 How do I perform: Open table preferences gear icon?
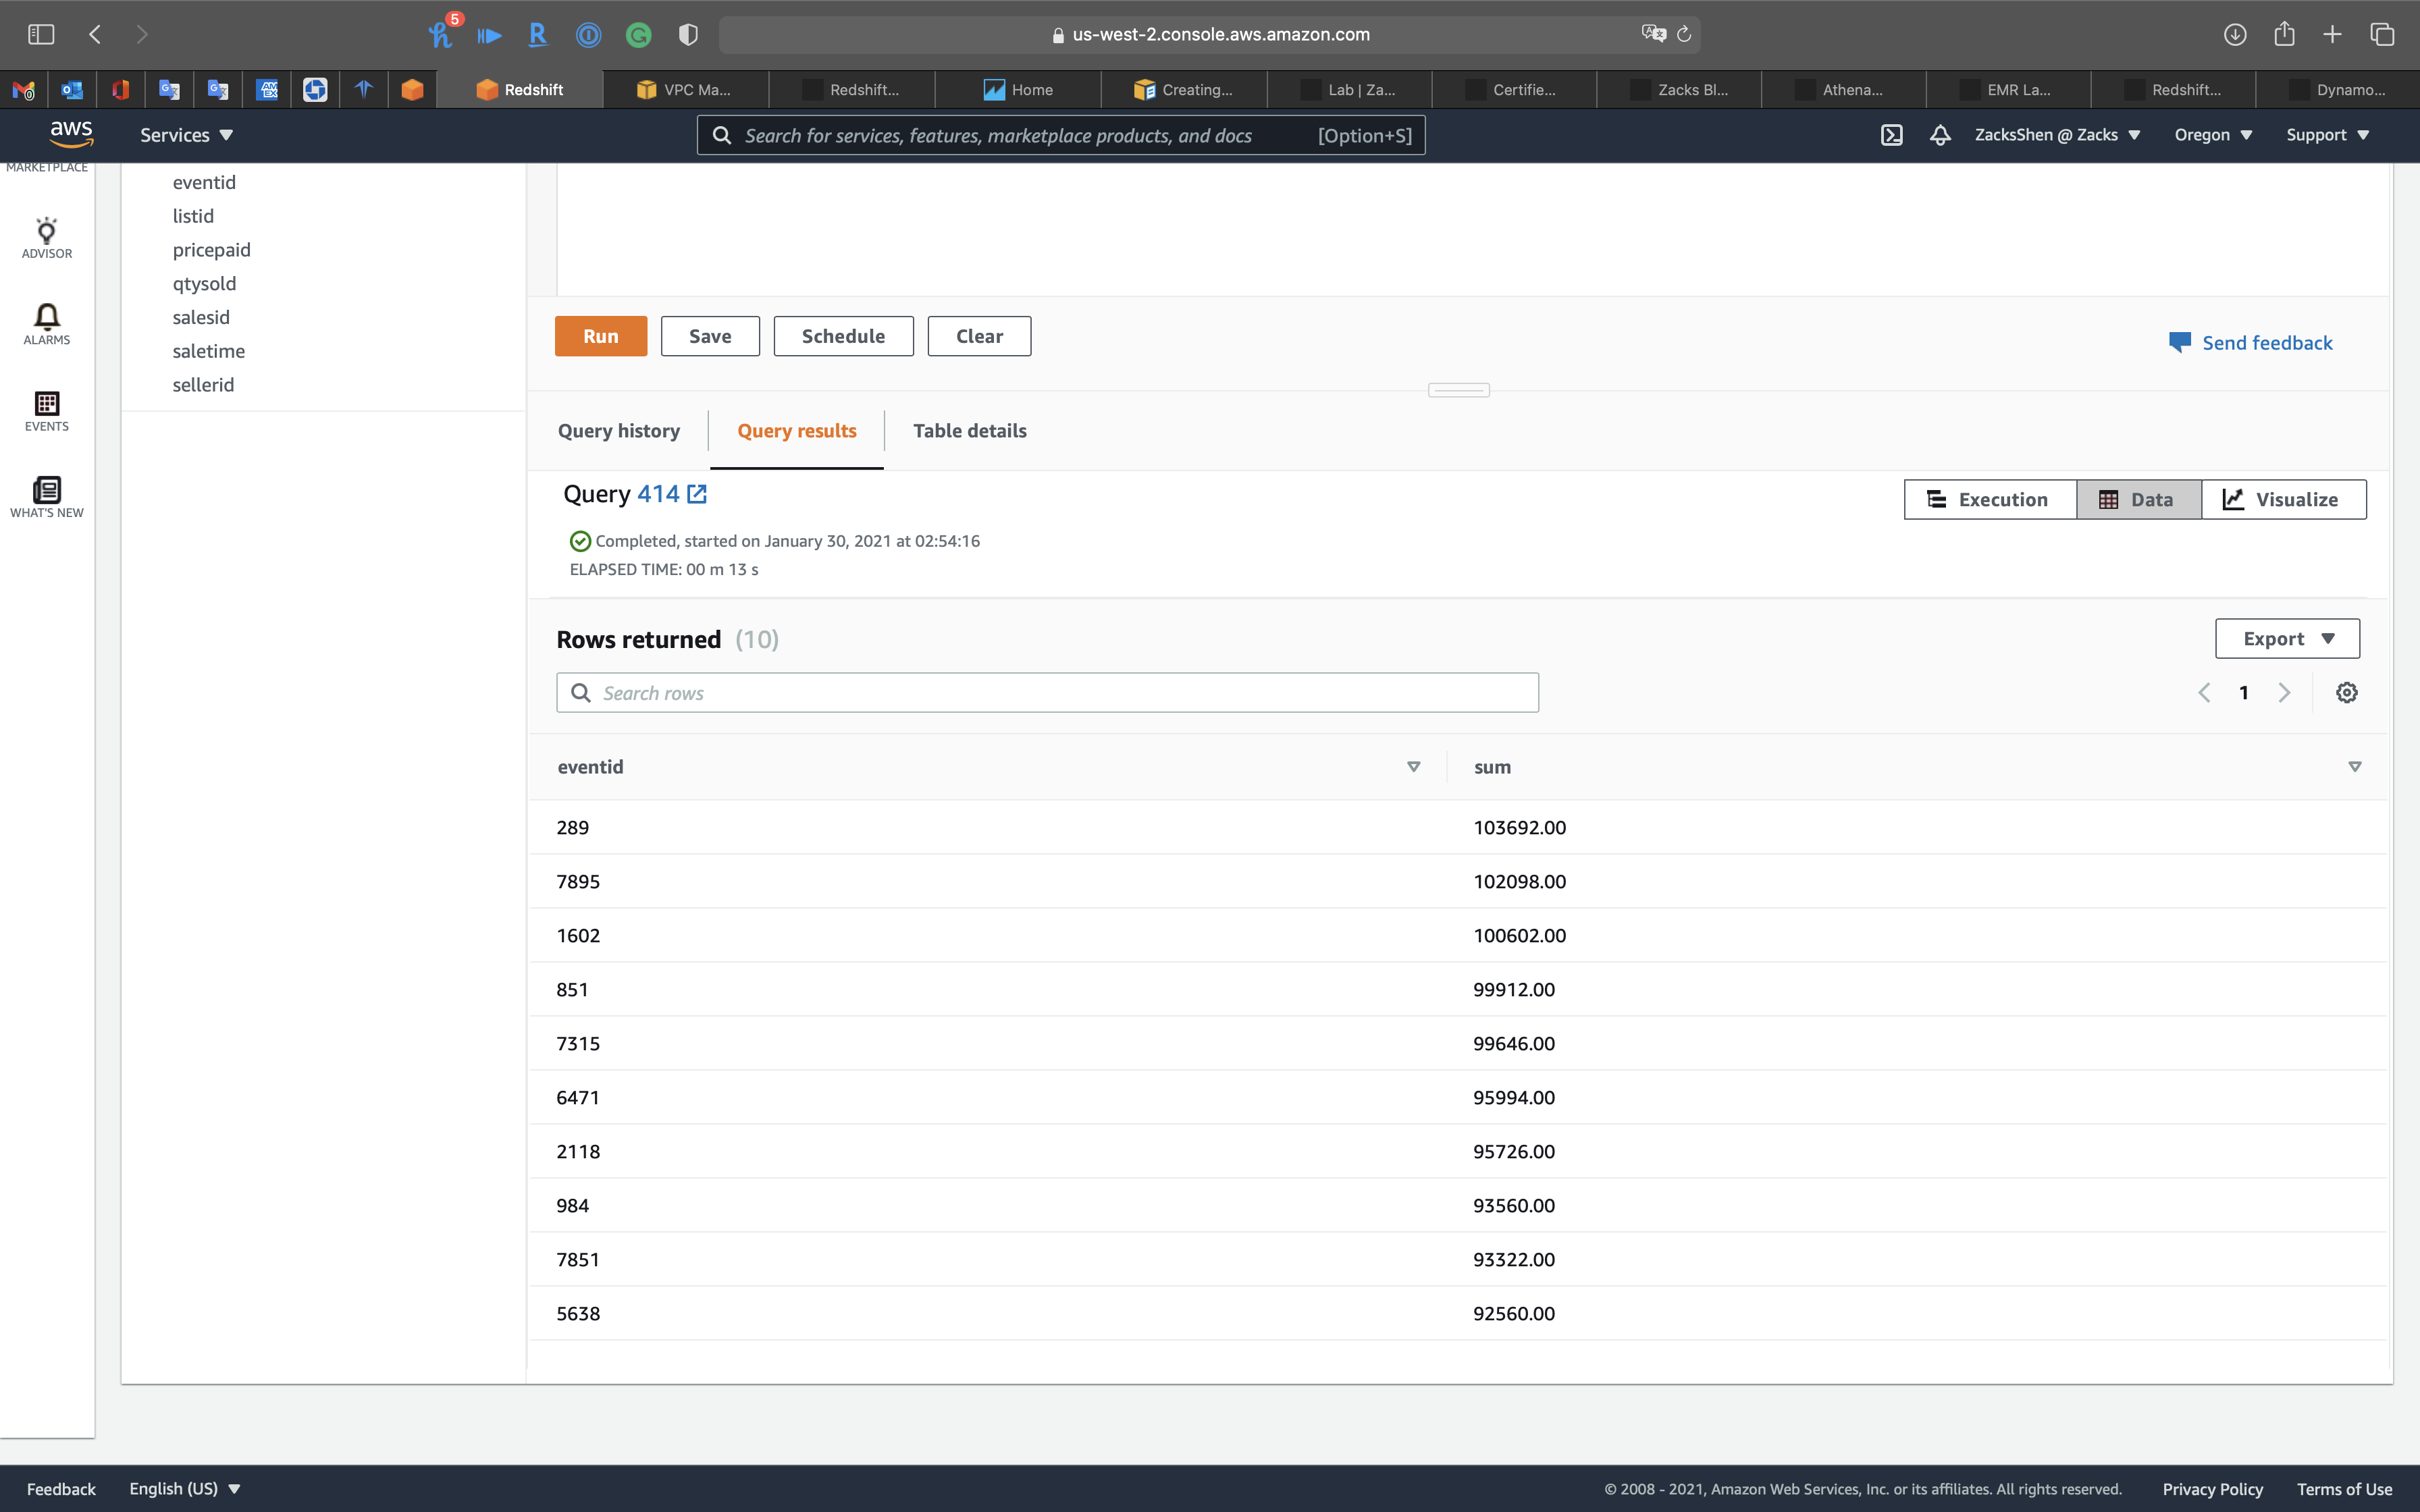coord(2346,693)
